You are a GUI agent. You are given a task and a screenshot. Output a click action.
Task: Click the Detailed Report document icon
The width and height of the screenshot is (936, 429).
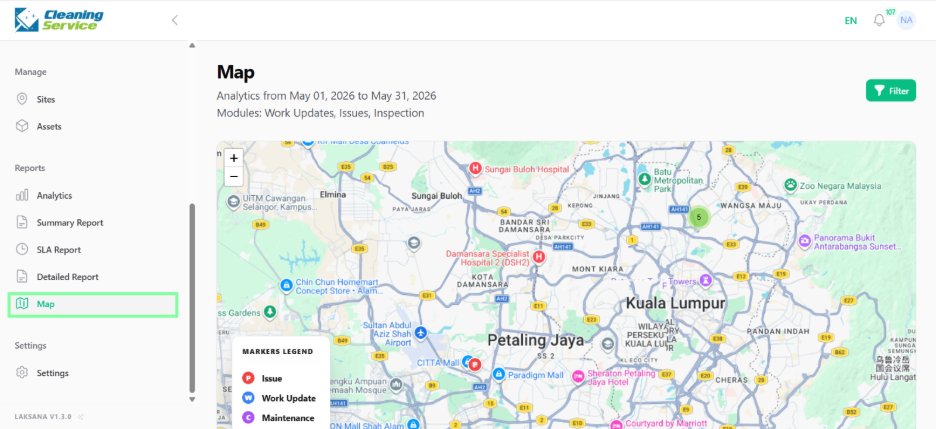(22, 277)
